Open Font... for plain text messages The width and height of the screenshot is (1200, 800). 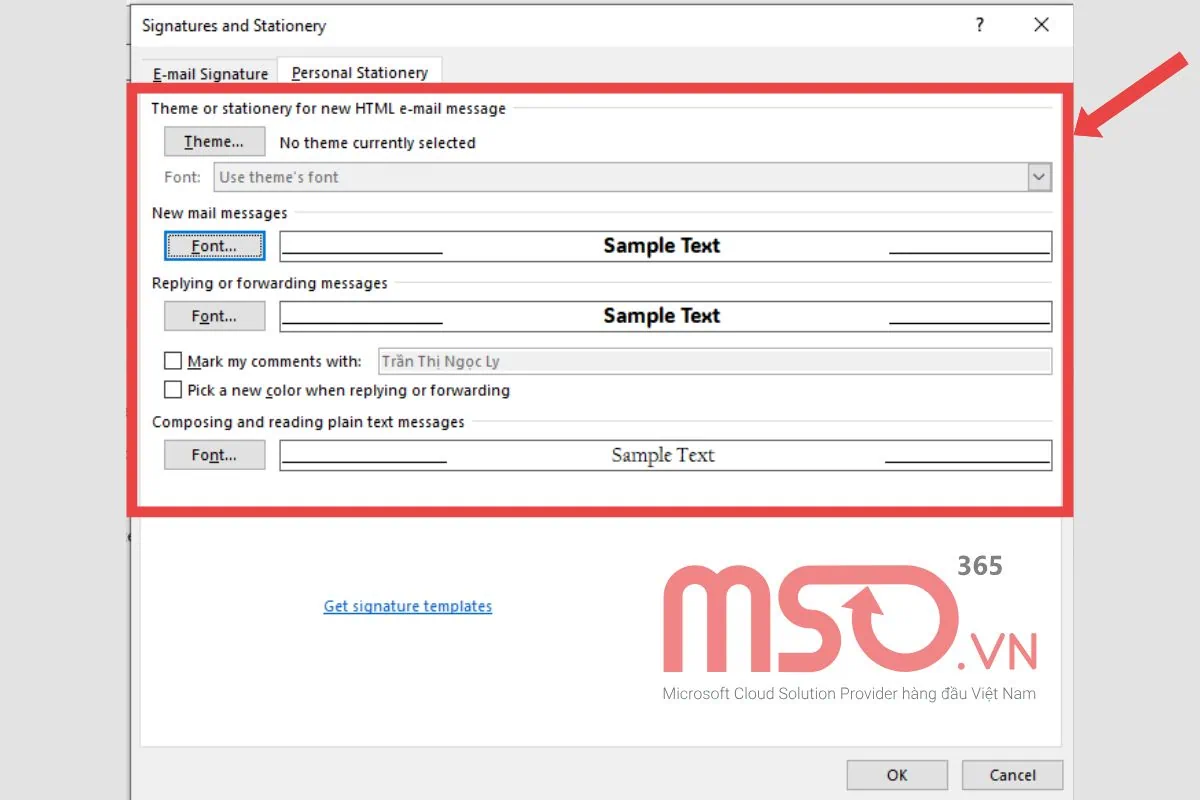click(x=214, y=455)
